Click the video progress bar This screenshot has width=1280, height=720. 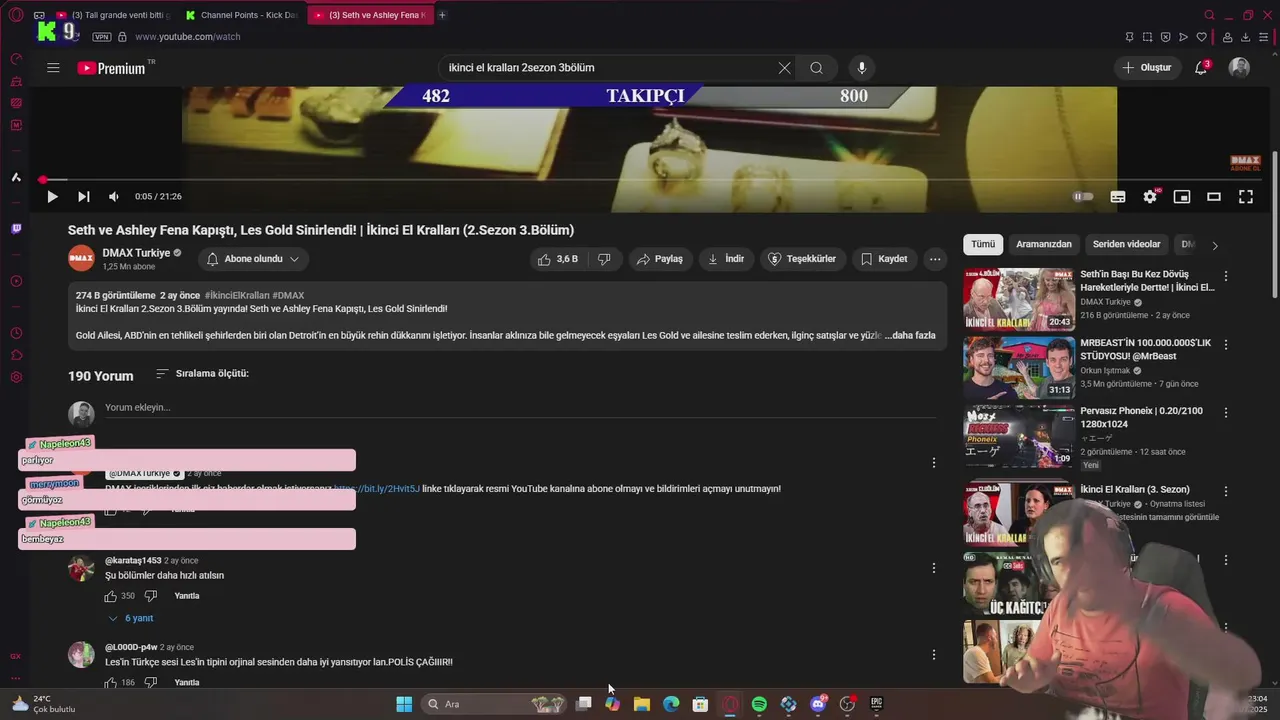tap(650, 180)
